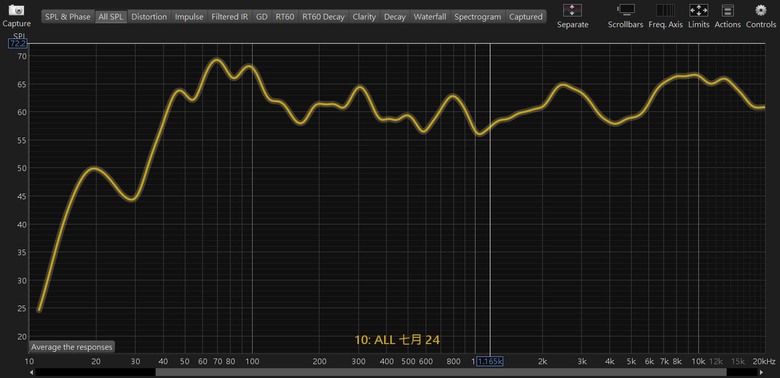780x378 pixels.
Task: Switch the Freq. Axis mode
Action: click(665, 10)
